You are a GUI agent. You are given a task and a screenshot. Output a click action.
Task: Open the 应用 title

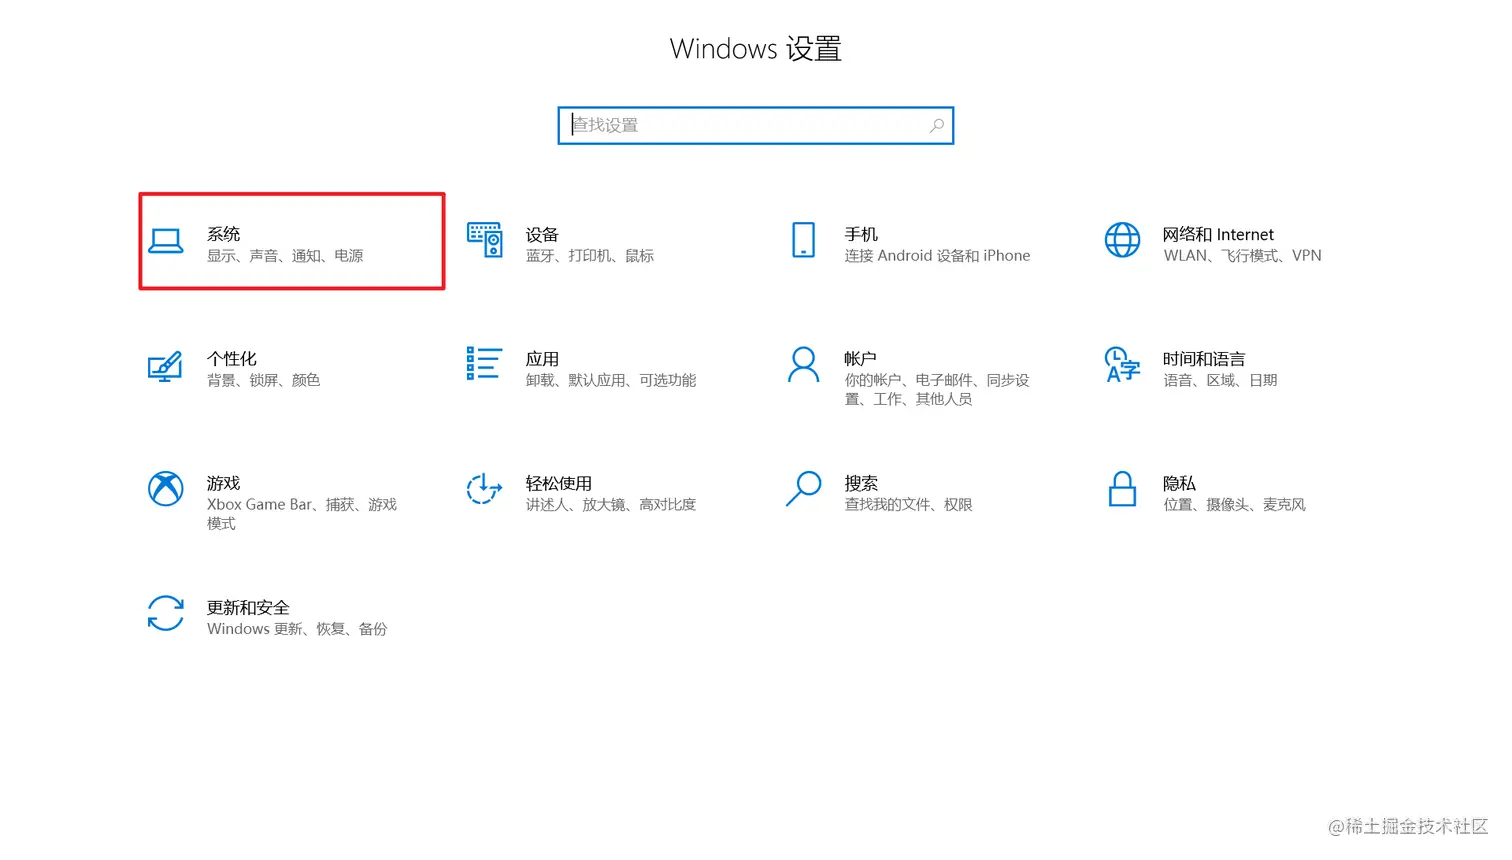point(542,359)
